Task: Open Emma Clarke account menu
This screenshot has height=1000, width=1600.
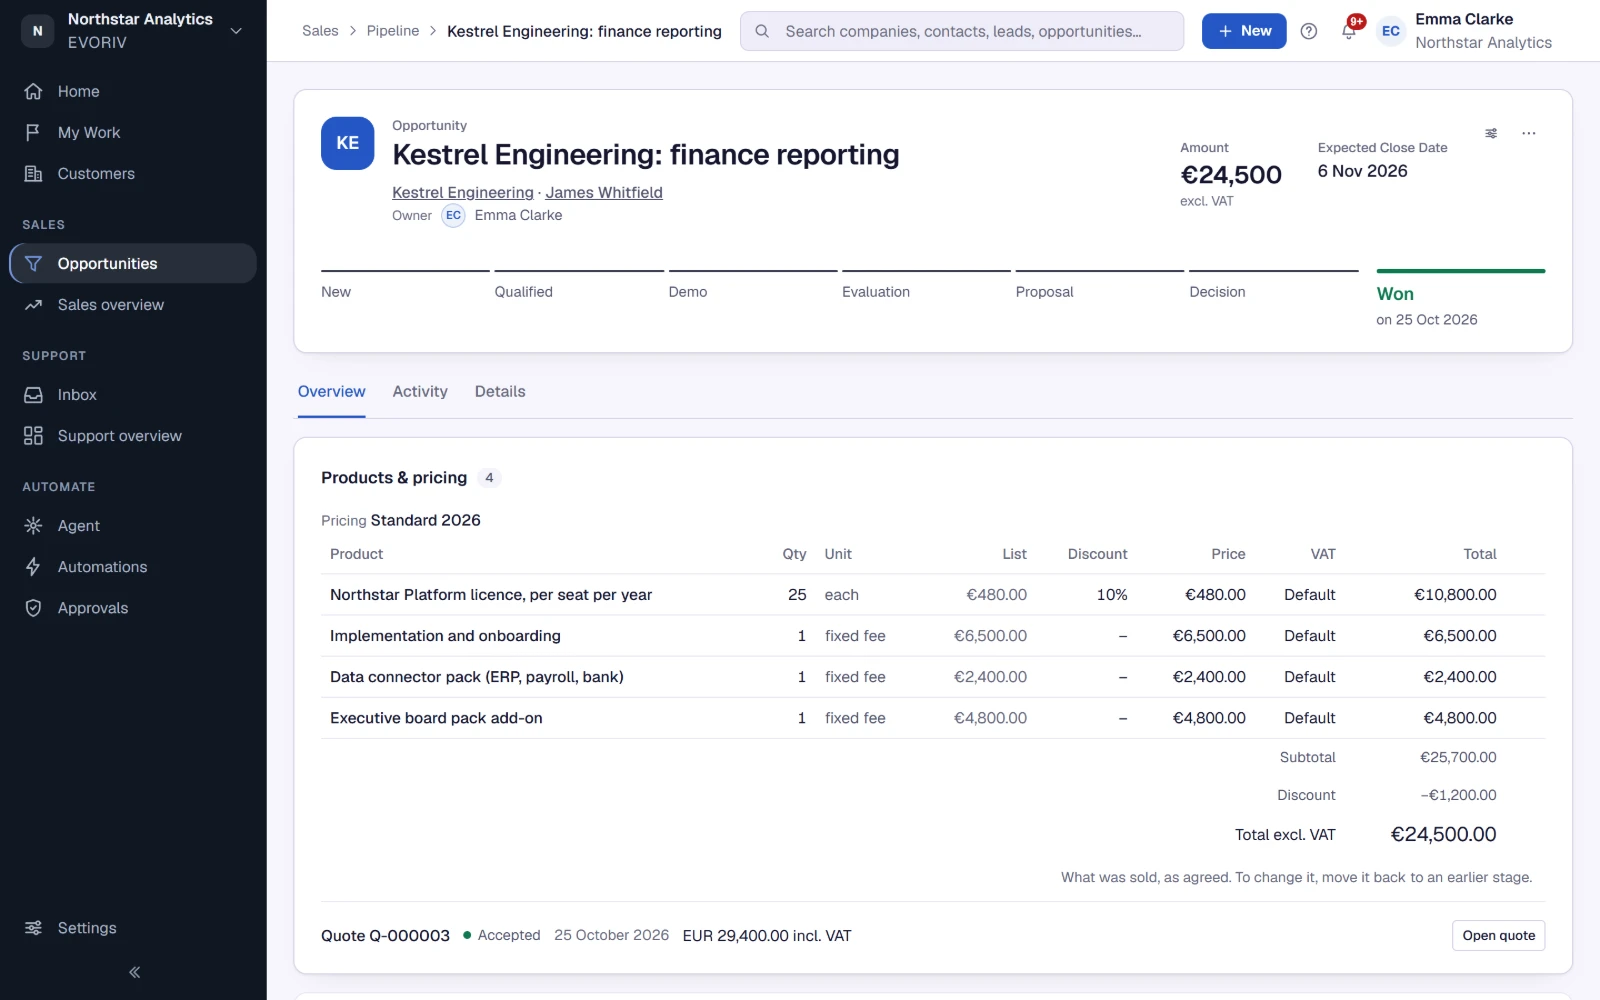Action: pos(1466,31)
